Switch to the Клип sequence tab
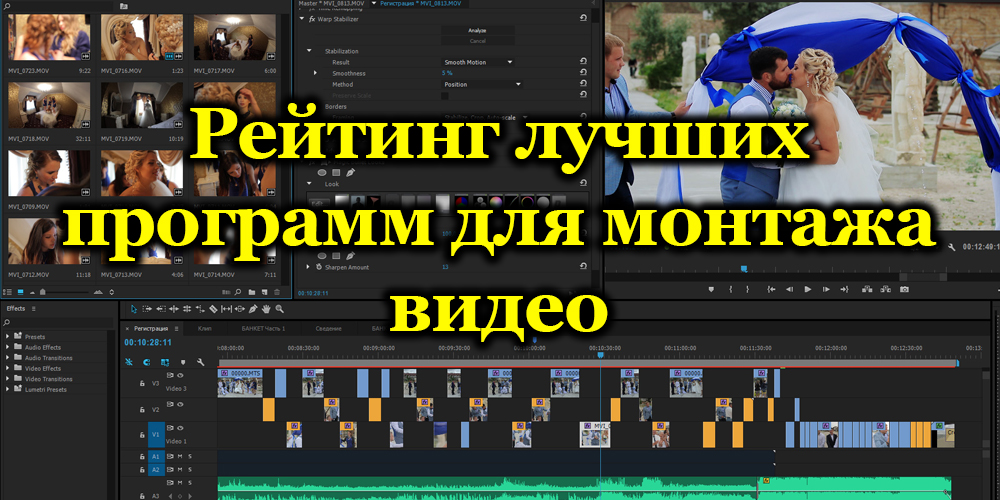Image resolution: width=1000 pixels, height=500 pixels. pos(205,328)
